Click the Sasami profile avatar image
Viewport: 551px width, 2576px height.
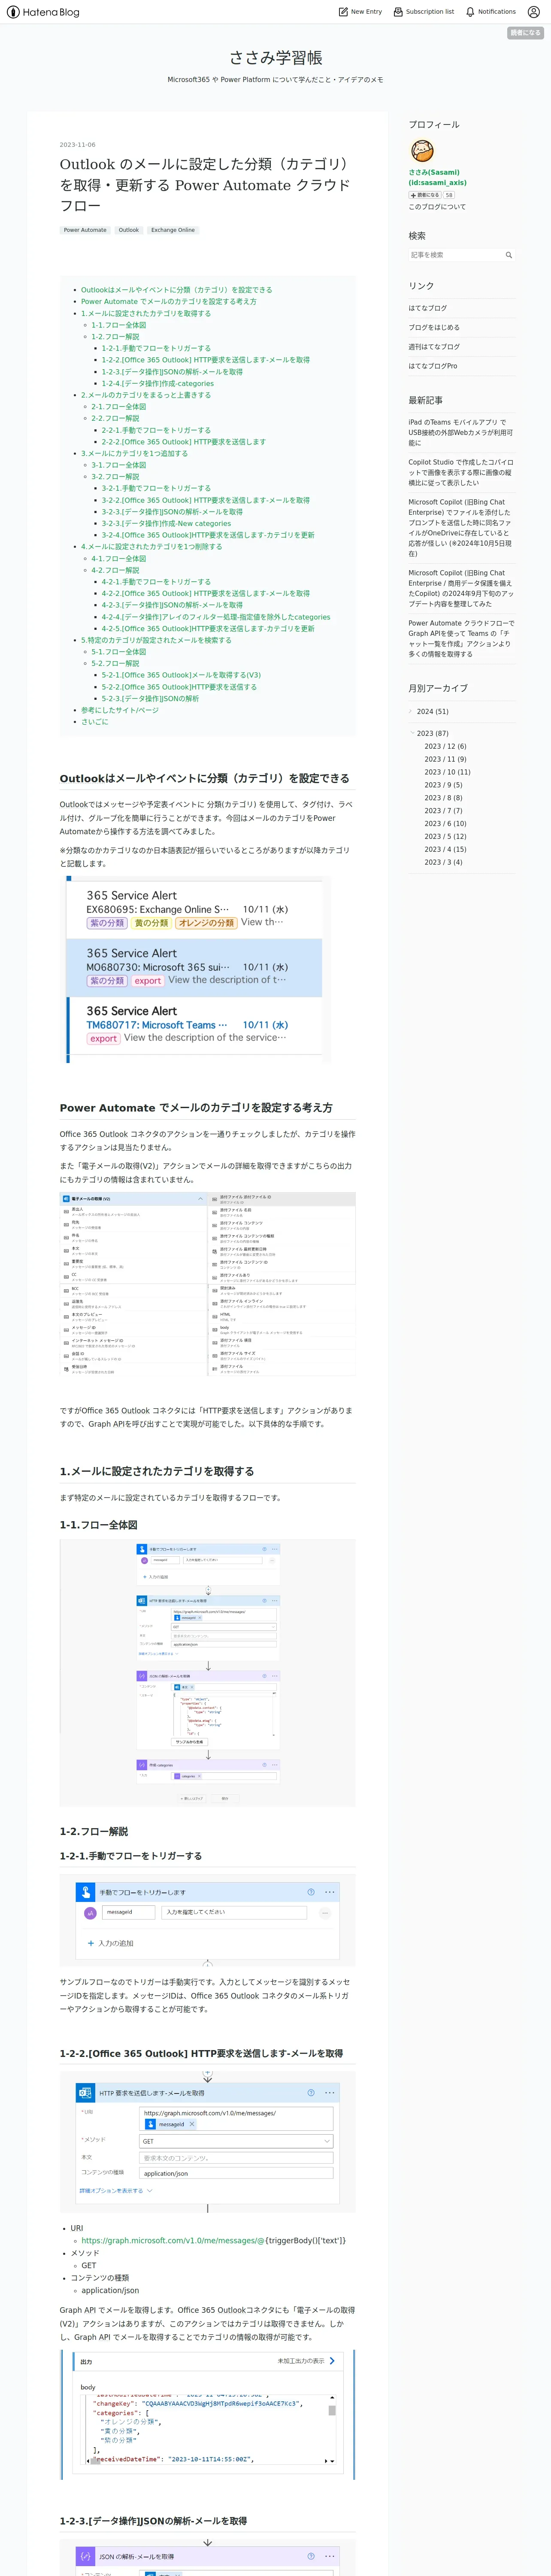click(422, 151)
